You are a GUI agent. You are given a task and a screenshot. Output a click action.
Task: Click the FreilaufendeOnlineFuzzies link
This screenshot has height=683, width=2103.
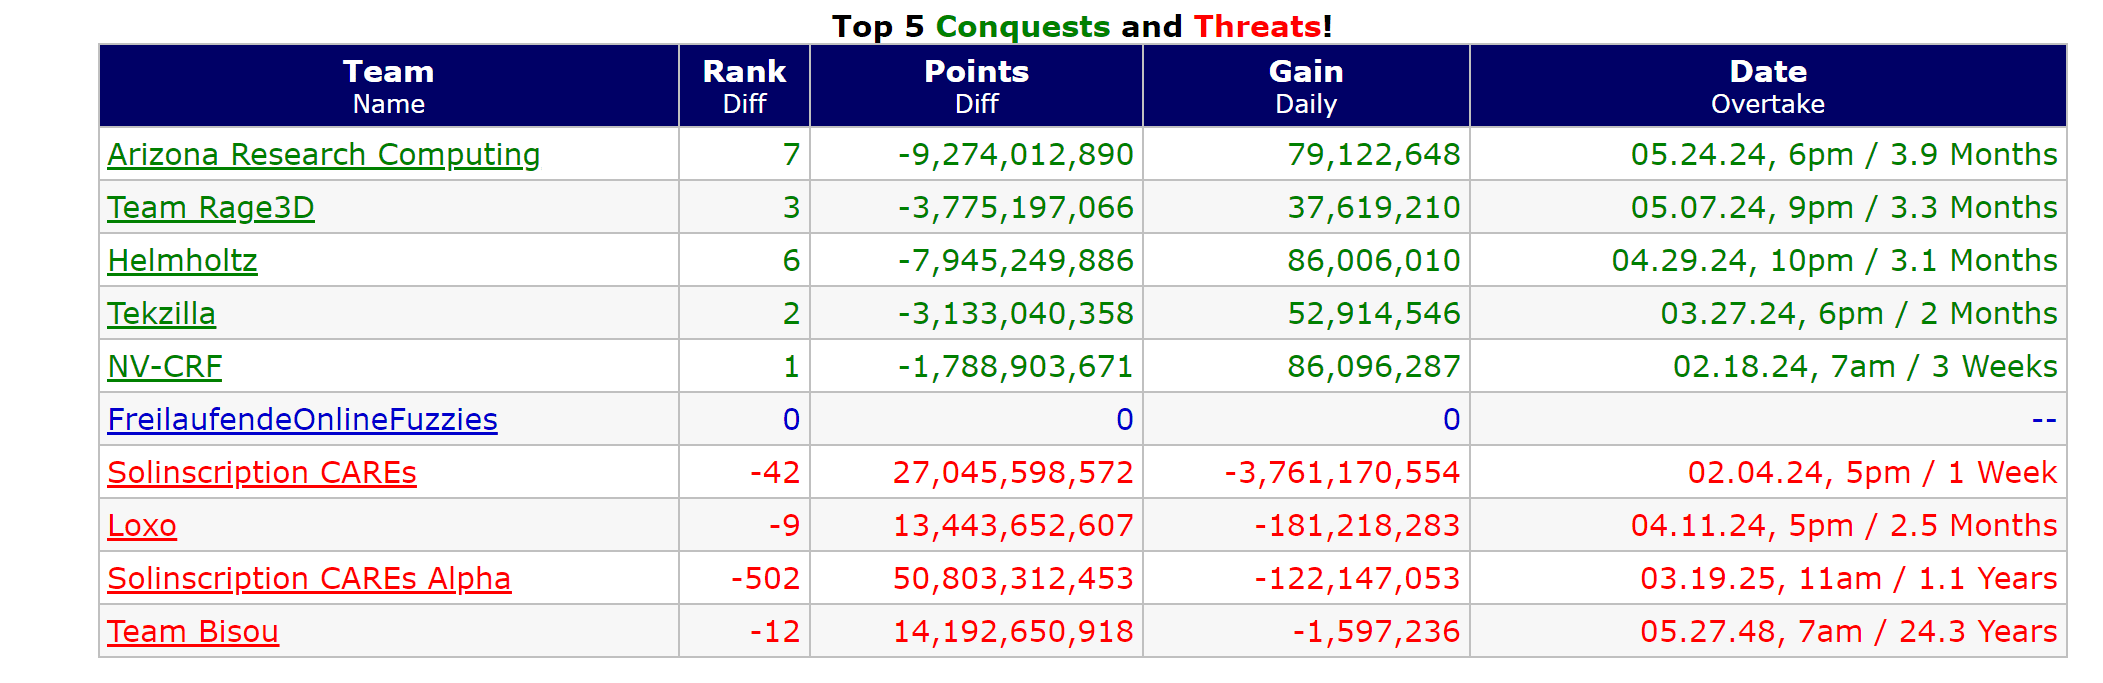point(302,420)
